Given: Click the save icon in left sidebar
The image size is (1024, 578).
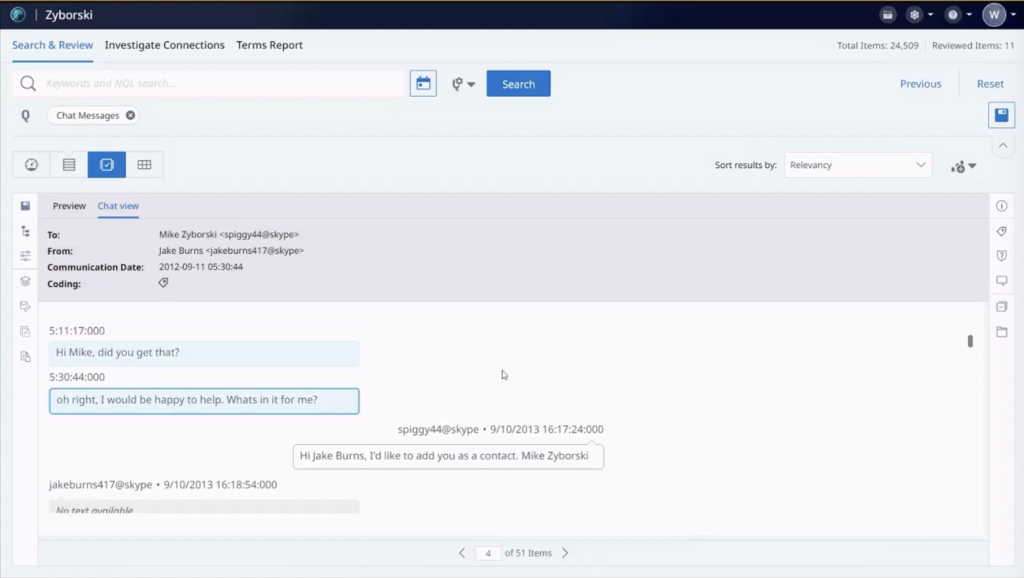Looking at the screenshot, I should (25, 206).
